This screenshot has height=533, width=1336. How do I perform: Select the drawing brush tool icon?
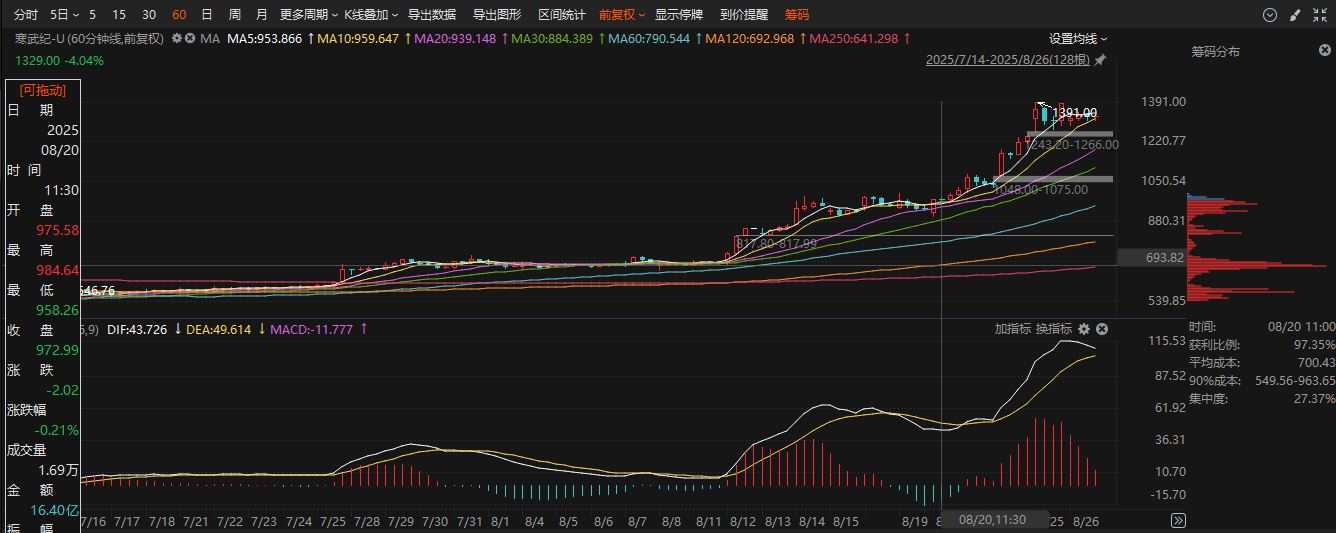(1295, 15)
